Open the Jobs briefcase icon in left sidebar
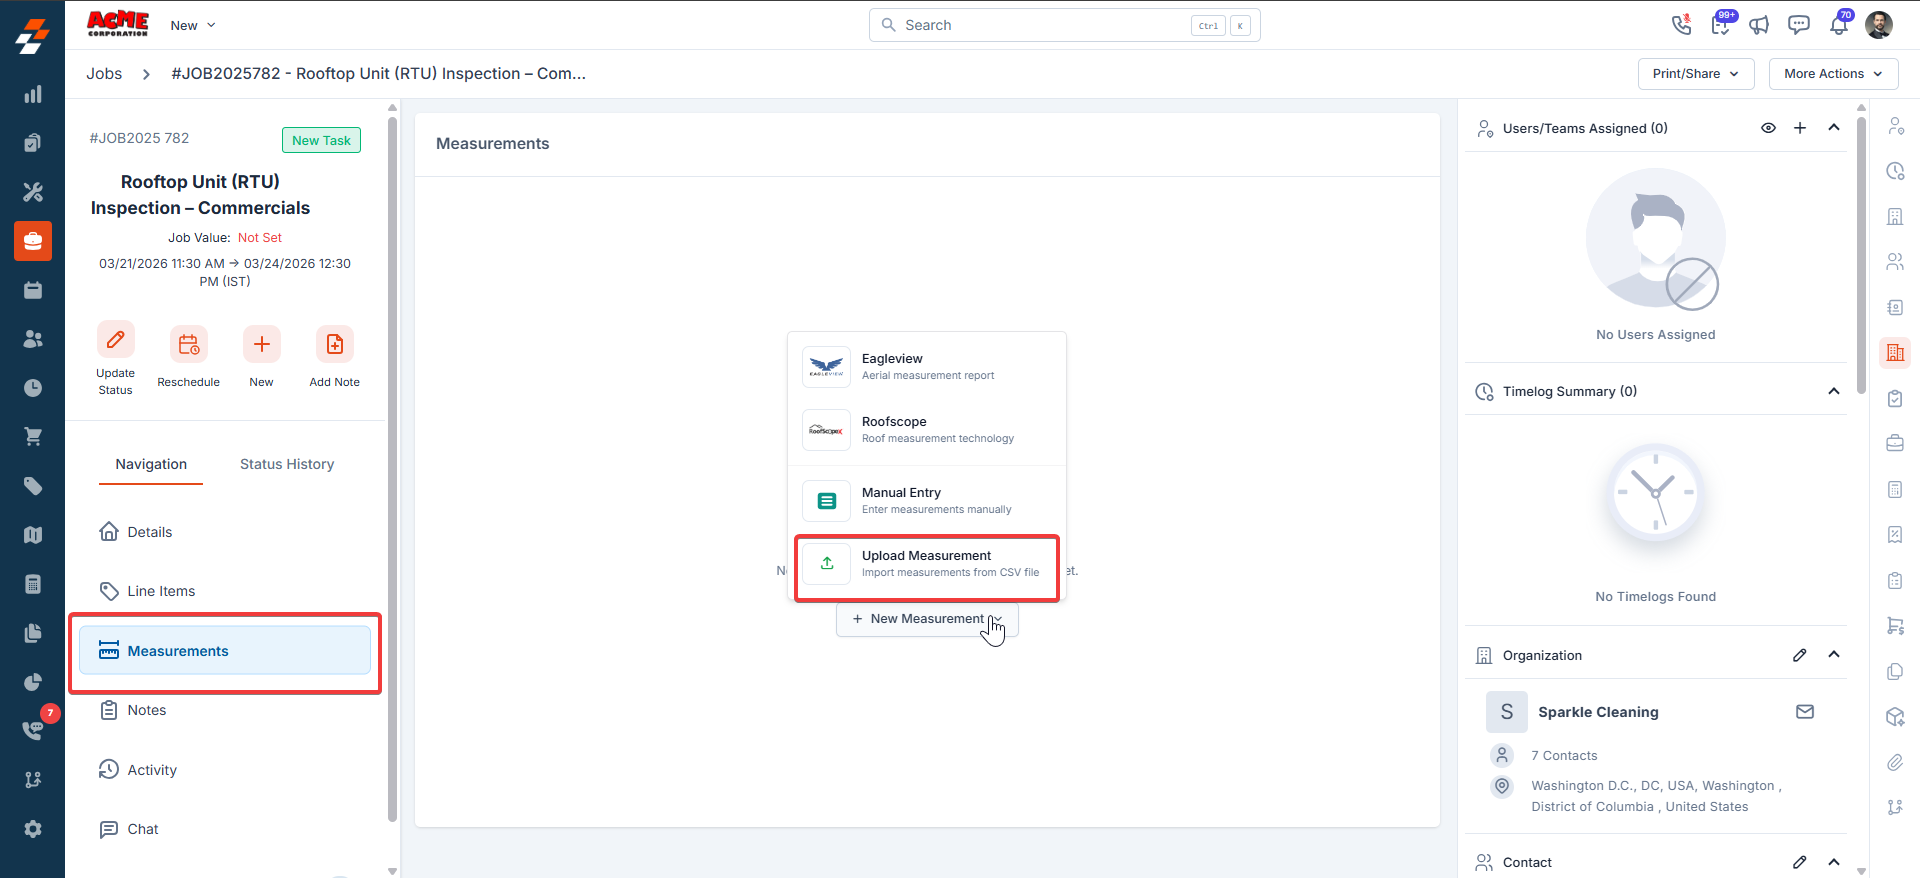The image size is (1920, 878). 33,241
